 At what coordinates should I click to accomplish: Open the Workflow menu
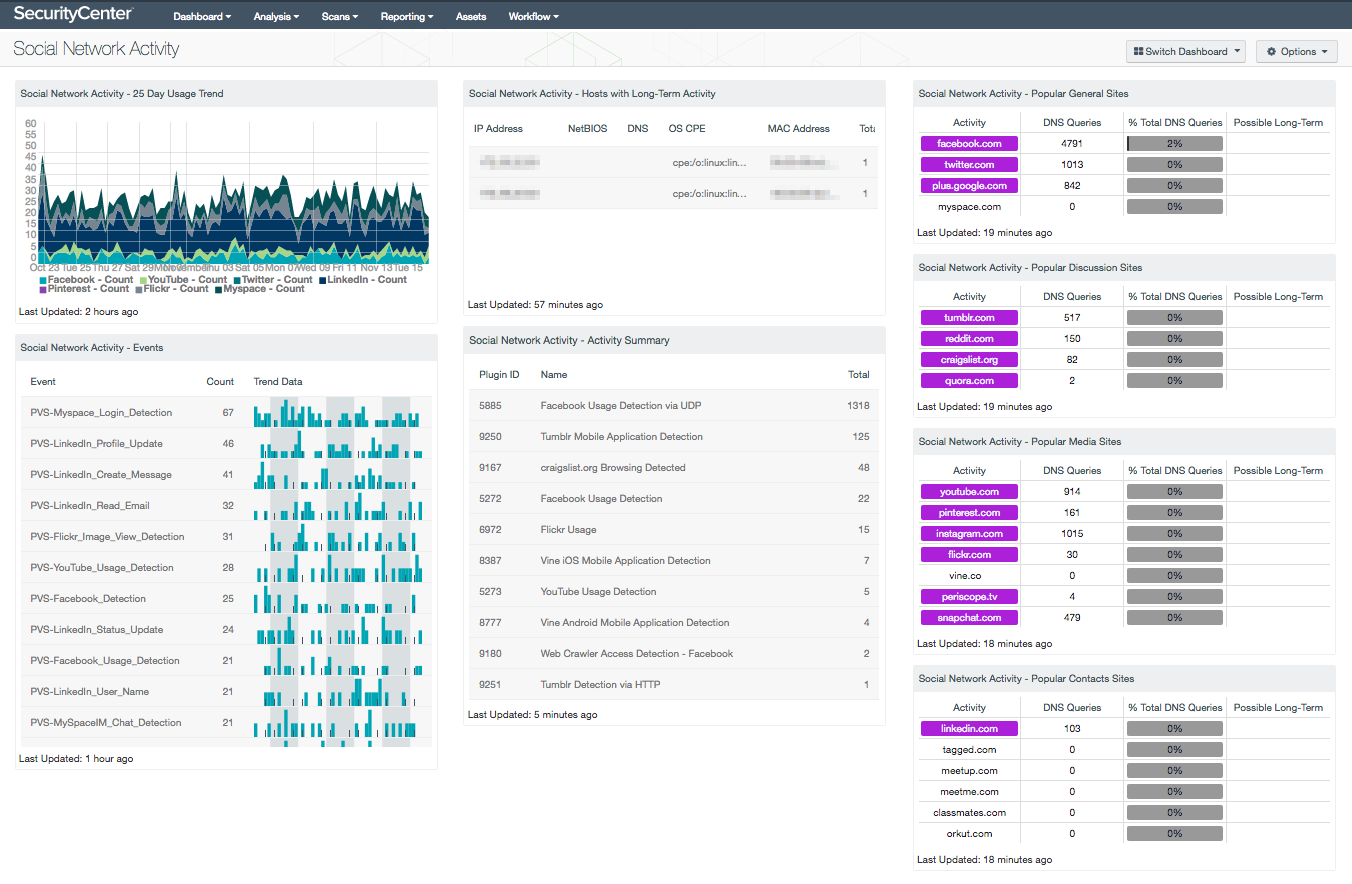(x=533, y=17)
